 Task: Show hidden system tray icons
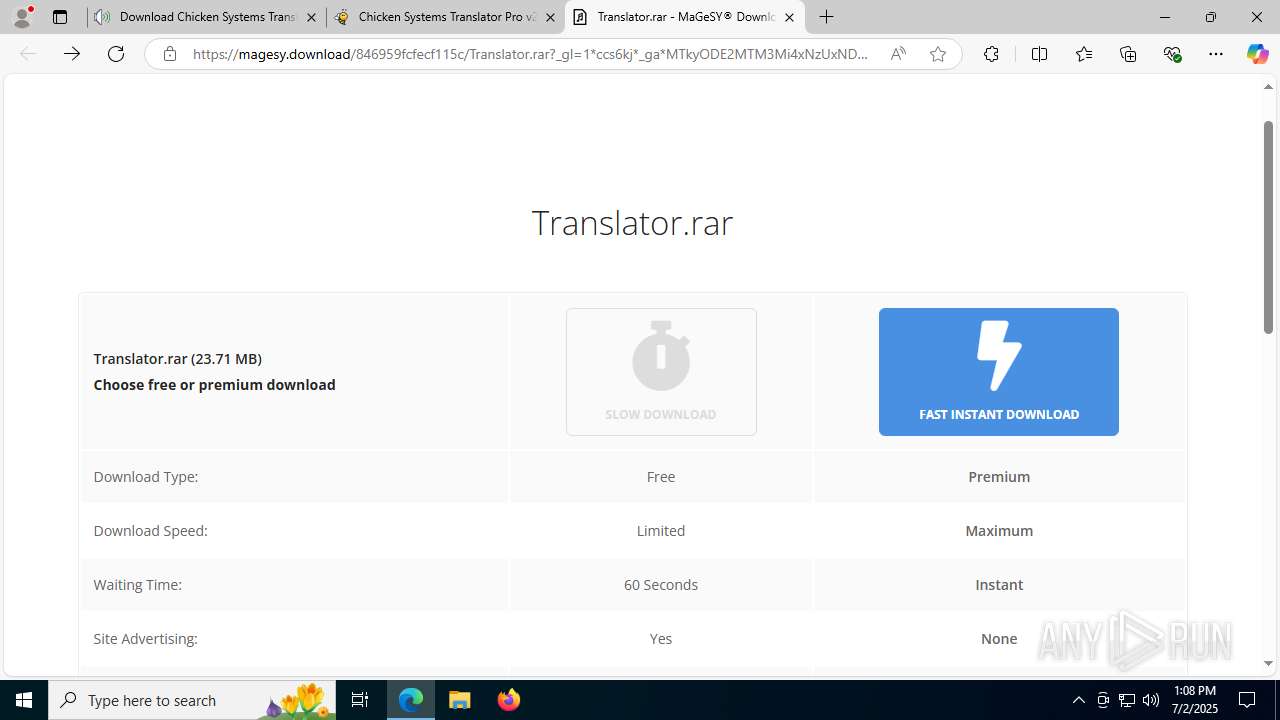[x=1078, y=700]
